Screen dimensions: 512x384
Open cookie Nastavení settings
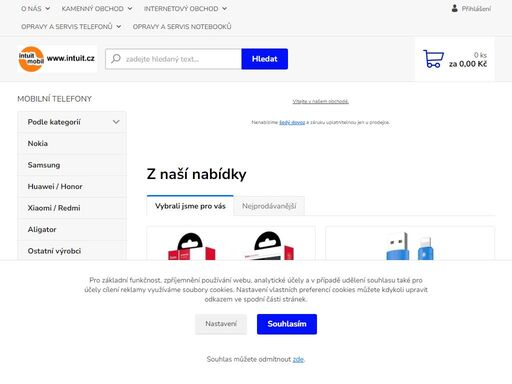[221, 324]
